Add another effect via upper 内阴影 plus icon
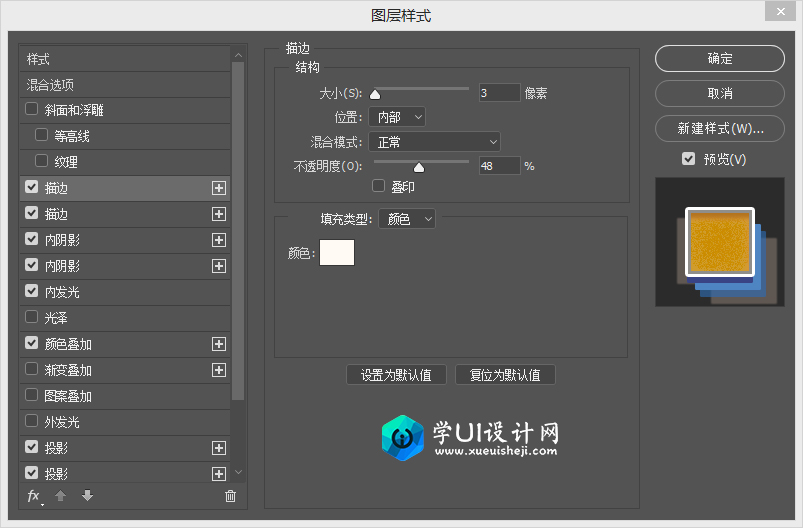This screenshot has width=803, height=528. (x=219, y=240)
